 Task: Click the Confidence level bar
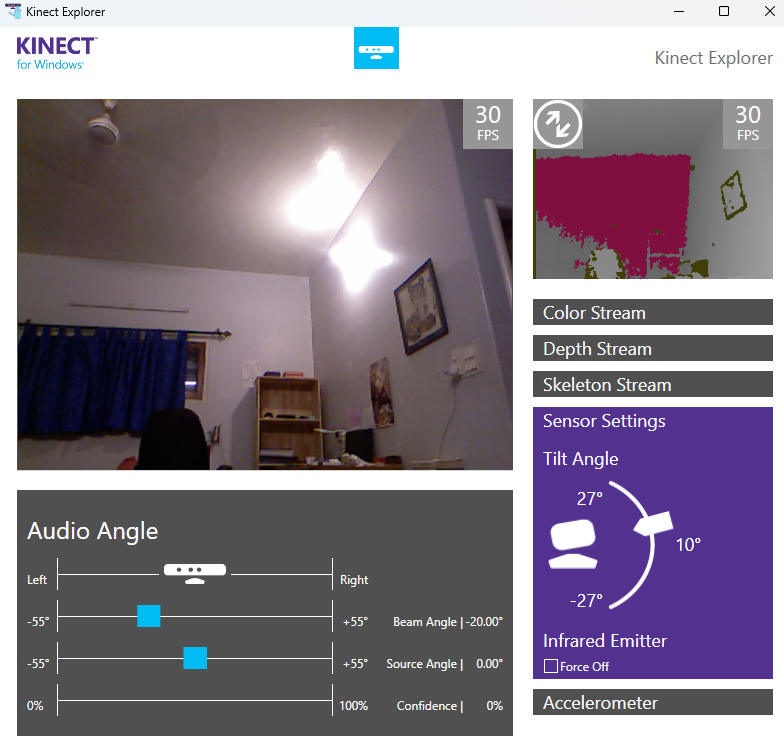click(195, 700)
